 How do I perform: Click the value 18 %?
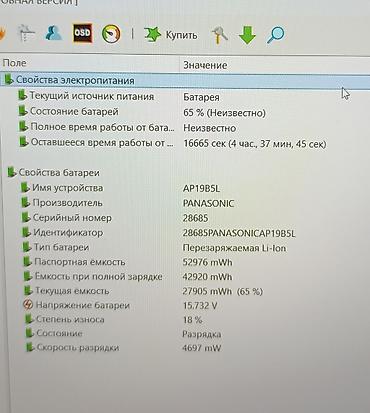point(192,320)
